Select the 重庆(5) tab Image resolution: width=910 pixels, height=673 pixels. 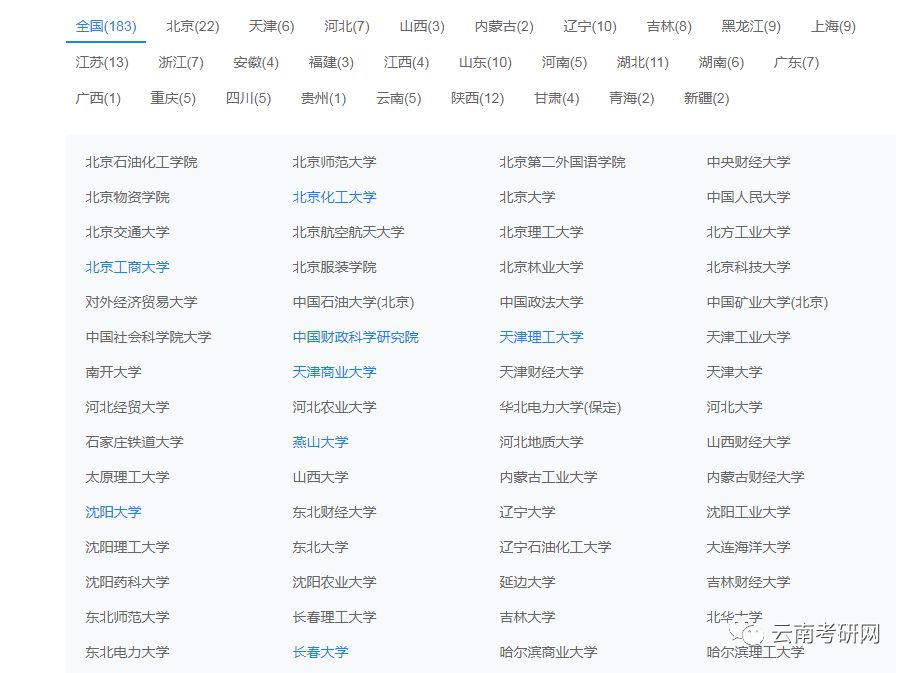tap(173, 99)
